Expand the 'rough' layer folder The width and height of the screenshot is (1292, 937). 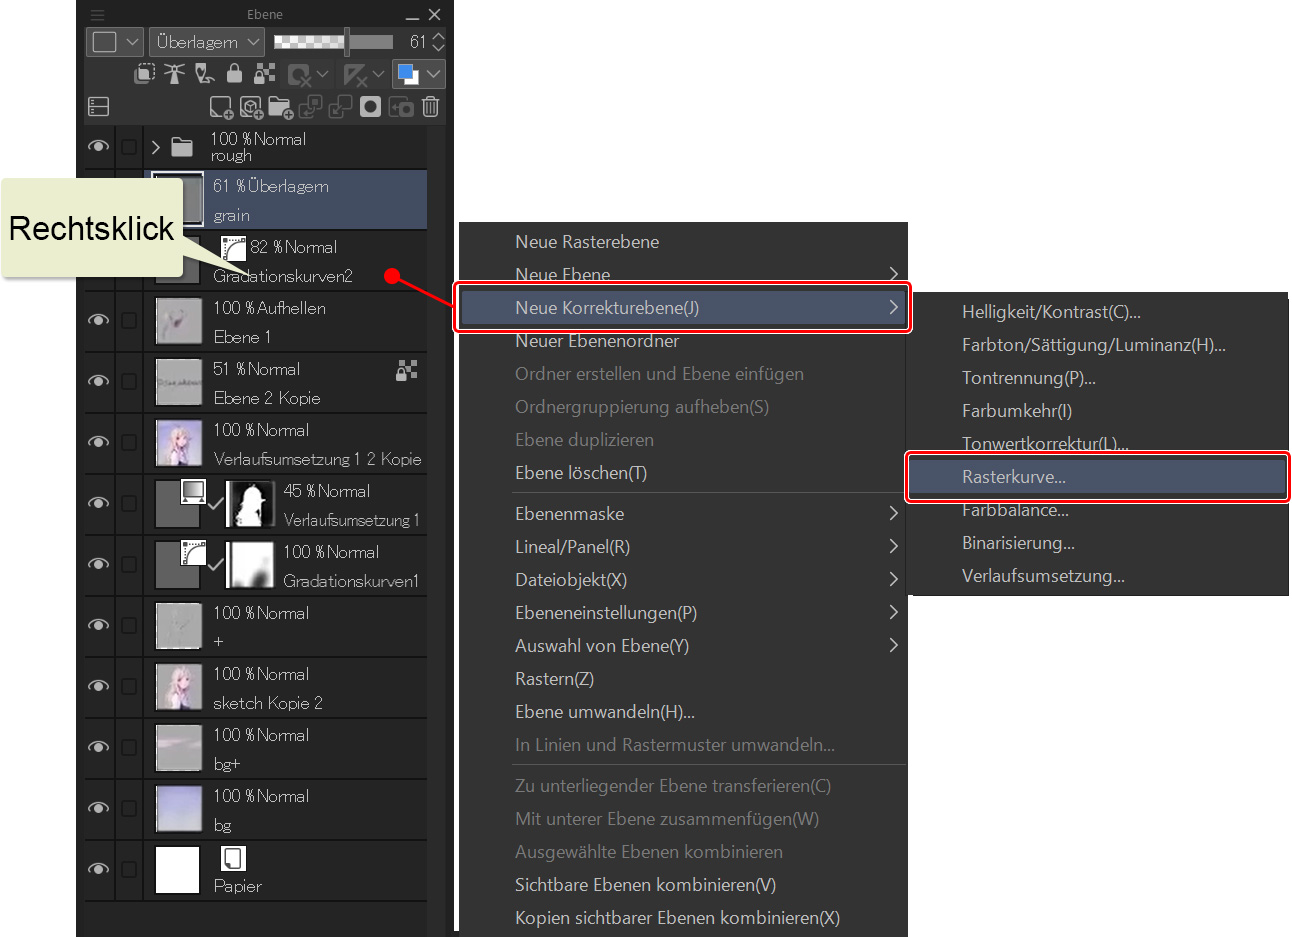click(156, 147)
